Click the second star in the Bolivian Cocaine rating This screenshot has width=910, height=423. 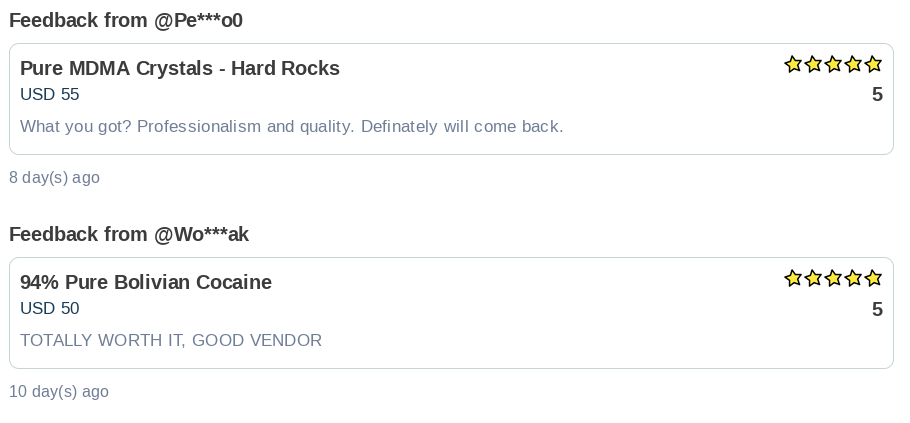click(x=813, y=278)
